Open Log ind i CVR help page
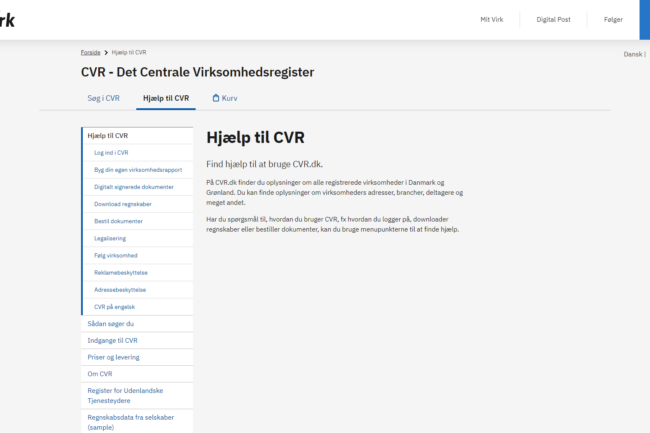The width and height of the screenshot is (650, 433). (x=111, y=153)
